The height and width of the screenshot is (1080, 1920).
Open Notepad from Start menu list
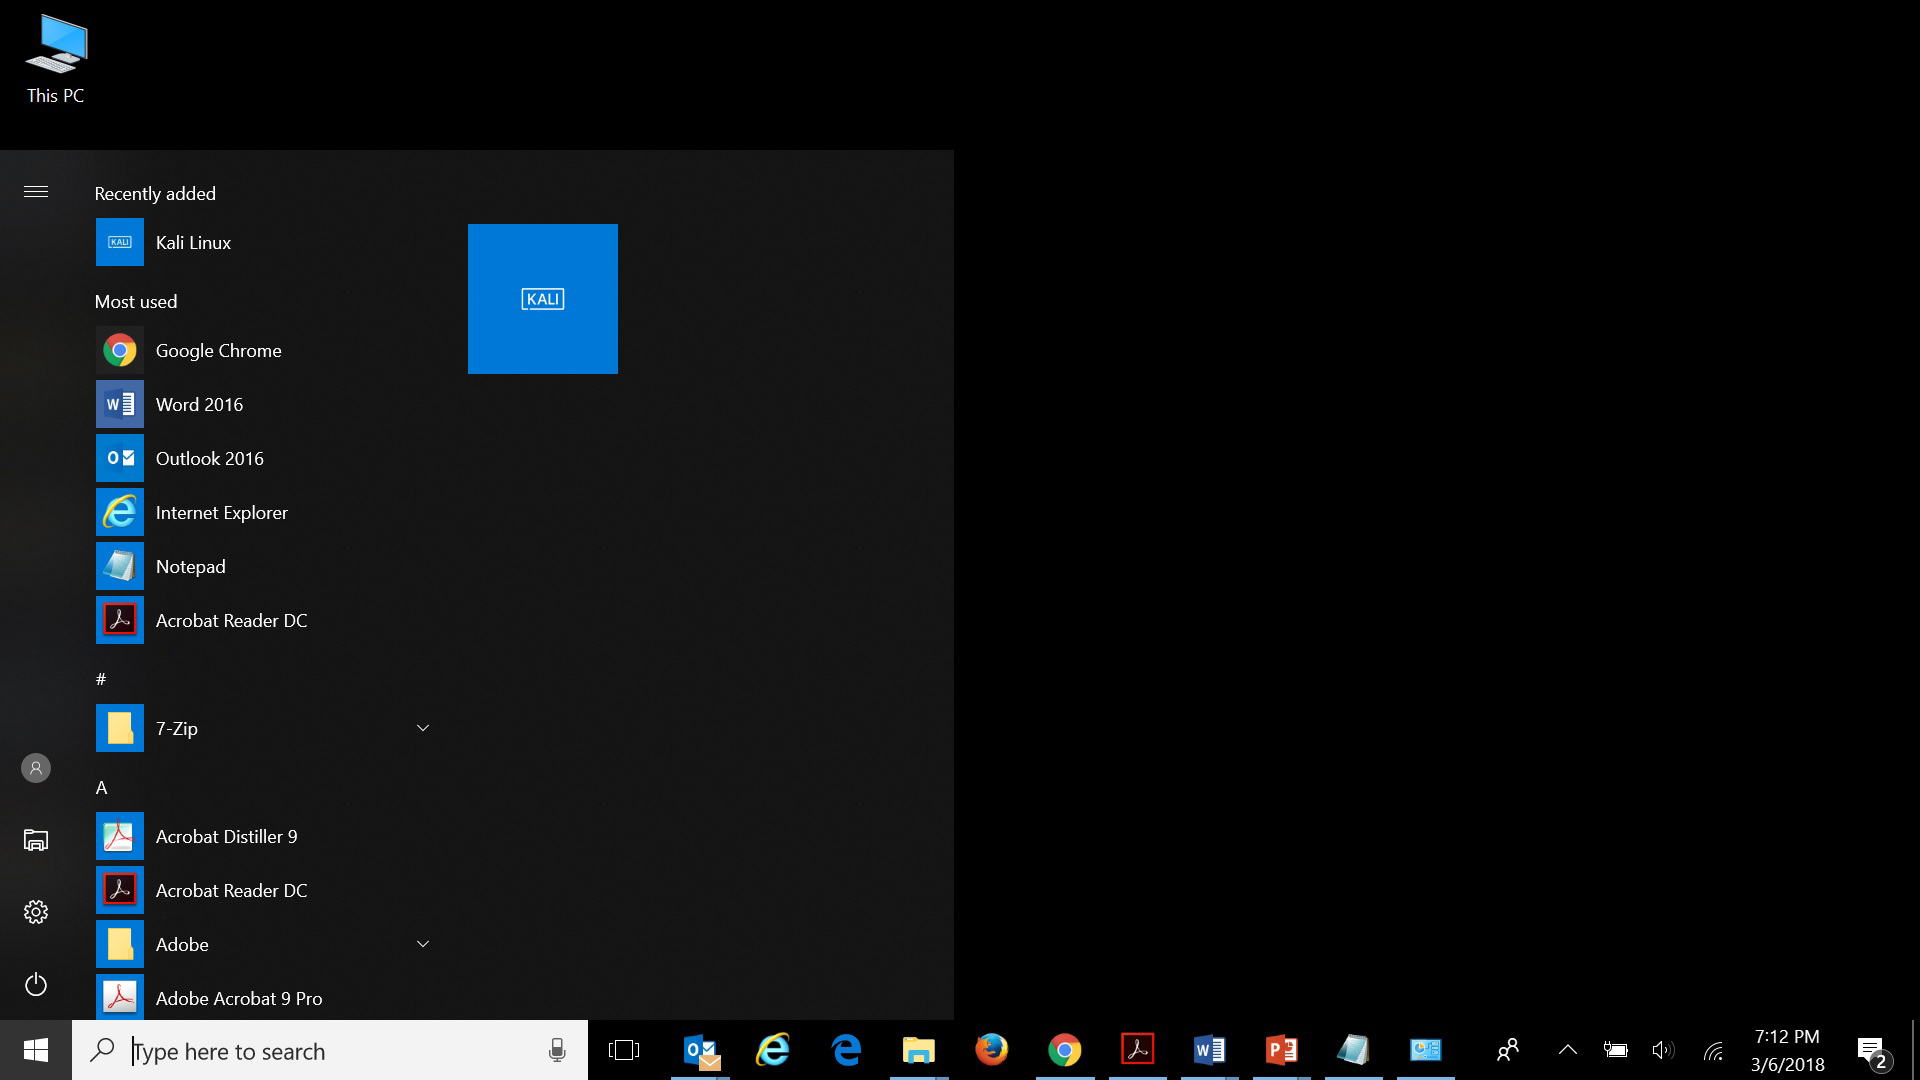265,566
